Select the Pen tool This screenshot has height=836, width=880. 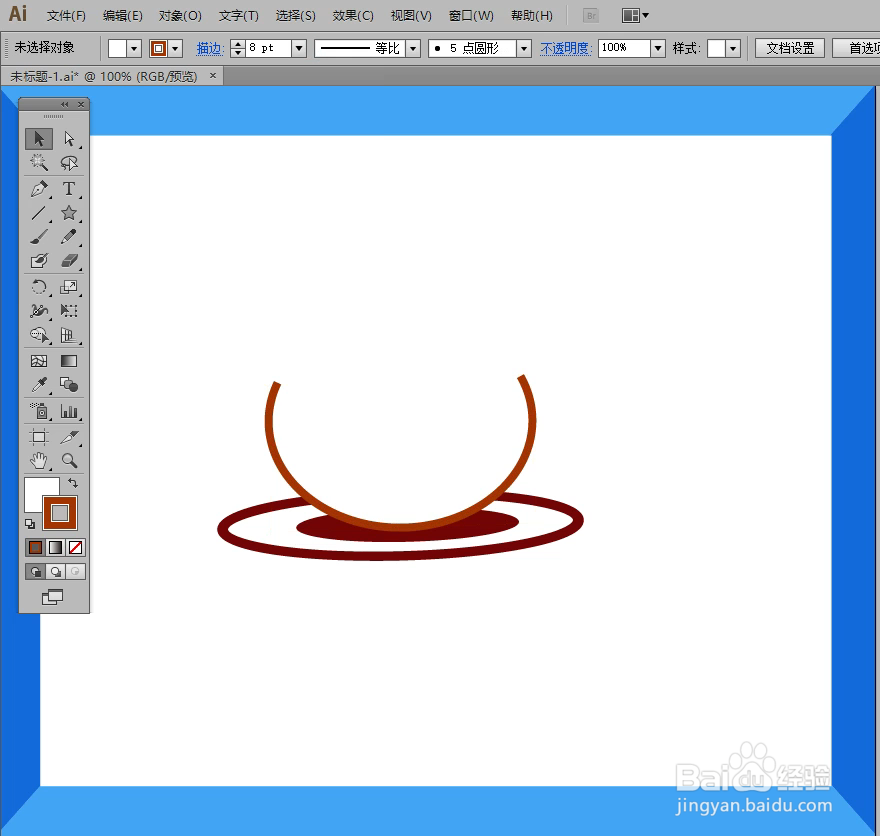pyautogui.click(x=39, y=189)
